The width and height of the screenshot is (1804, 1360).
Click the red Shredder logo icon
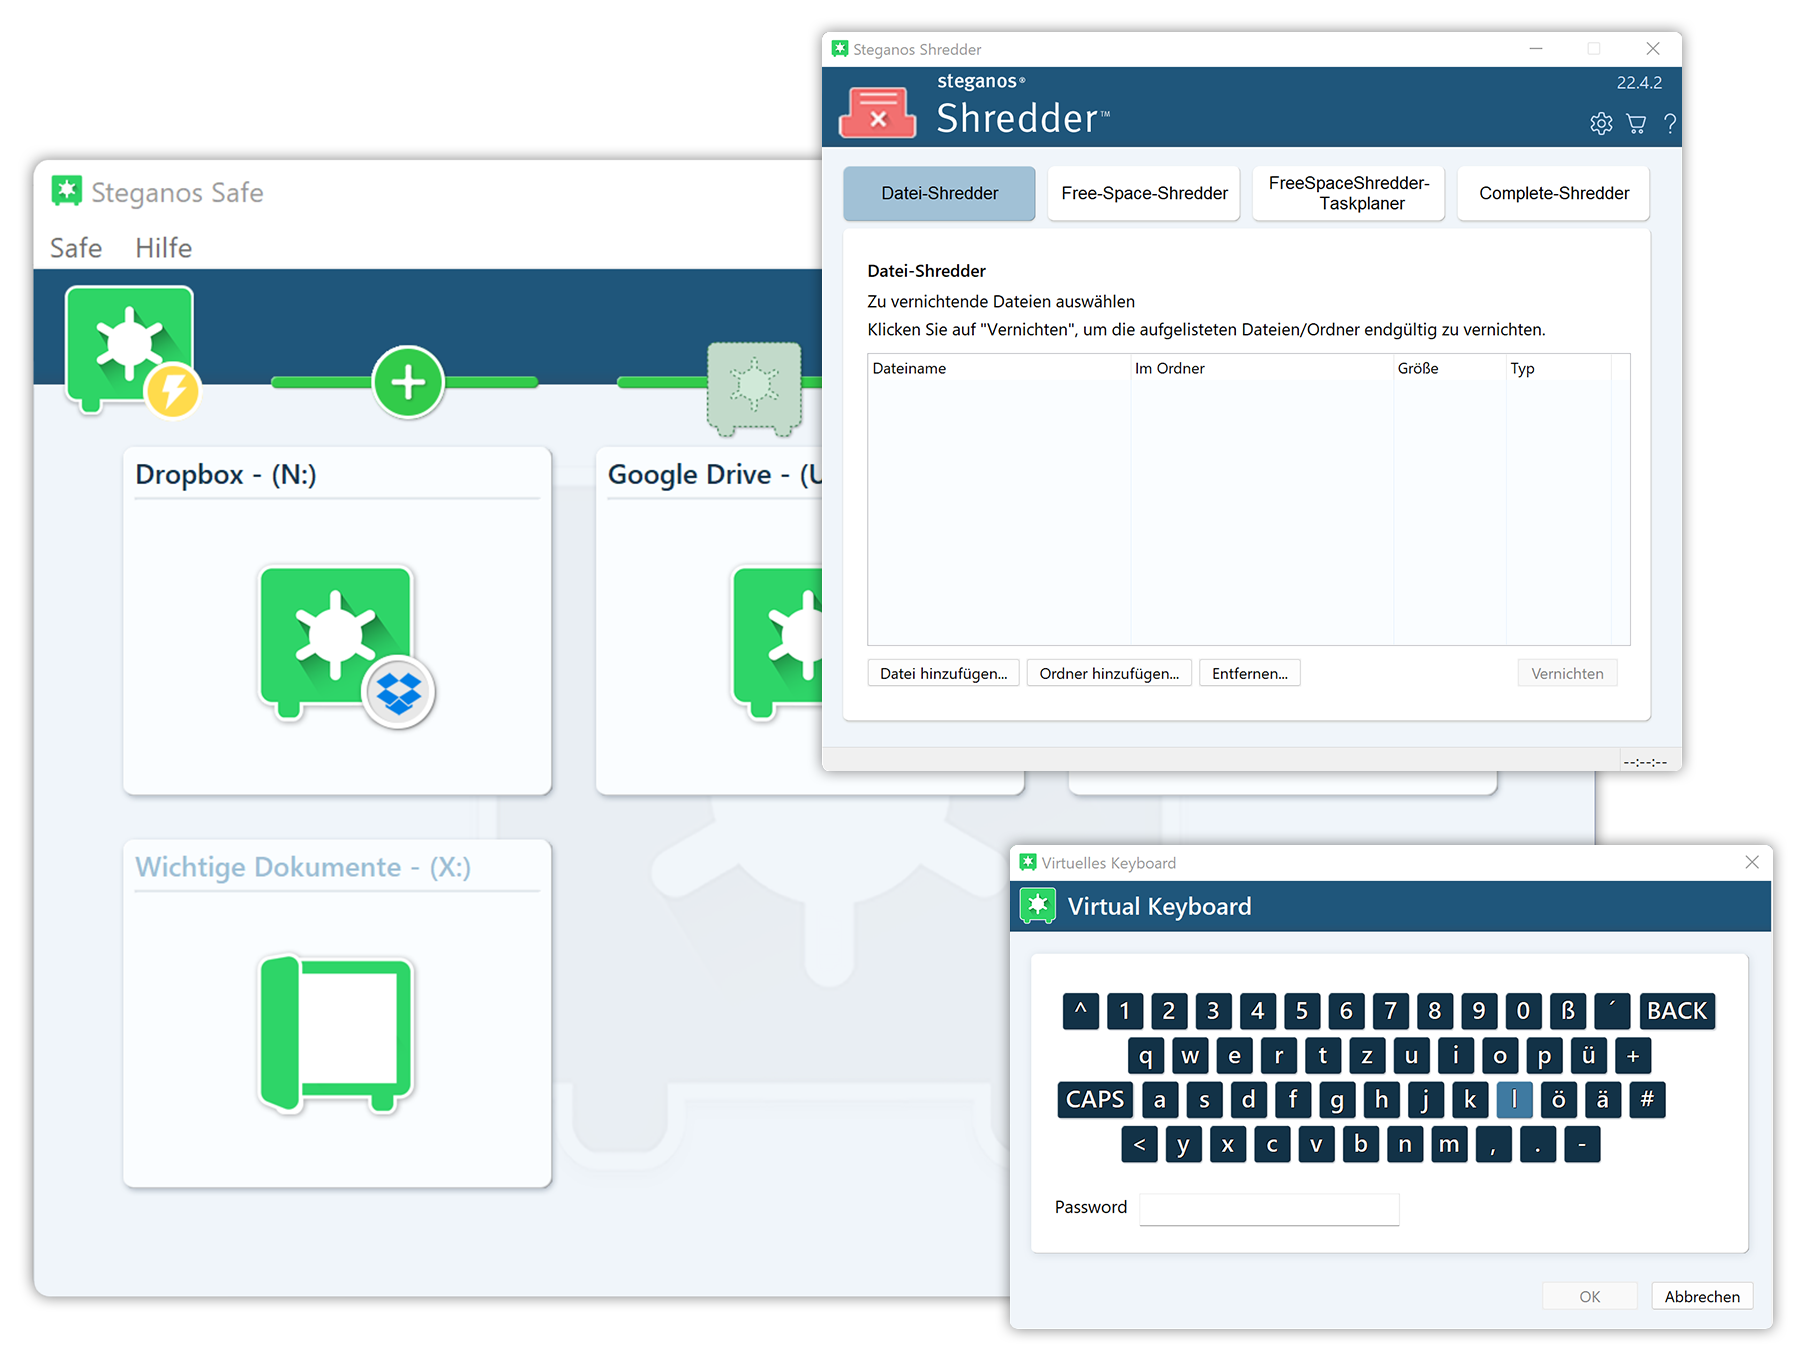click(877, 112)
